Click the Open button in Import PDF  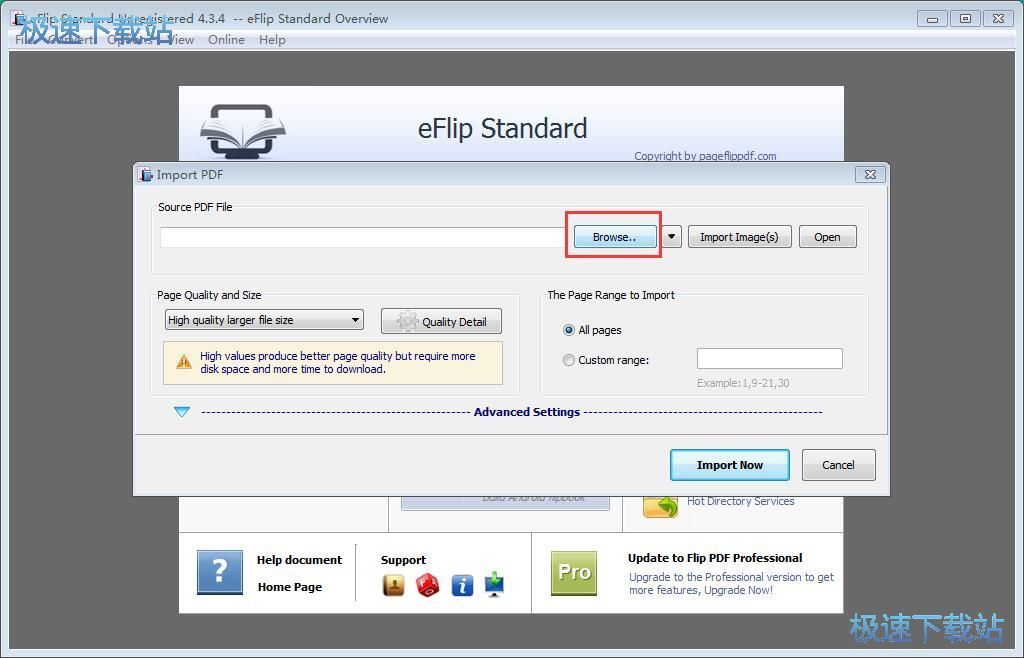click(x=827, y=237)
